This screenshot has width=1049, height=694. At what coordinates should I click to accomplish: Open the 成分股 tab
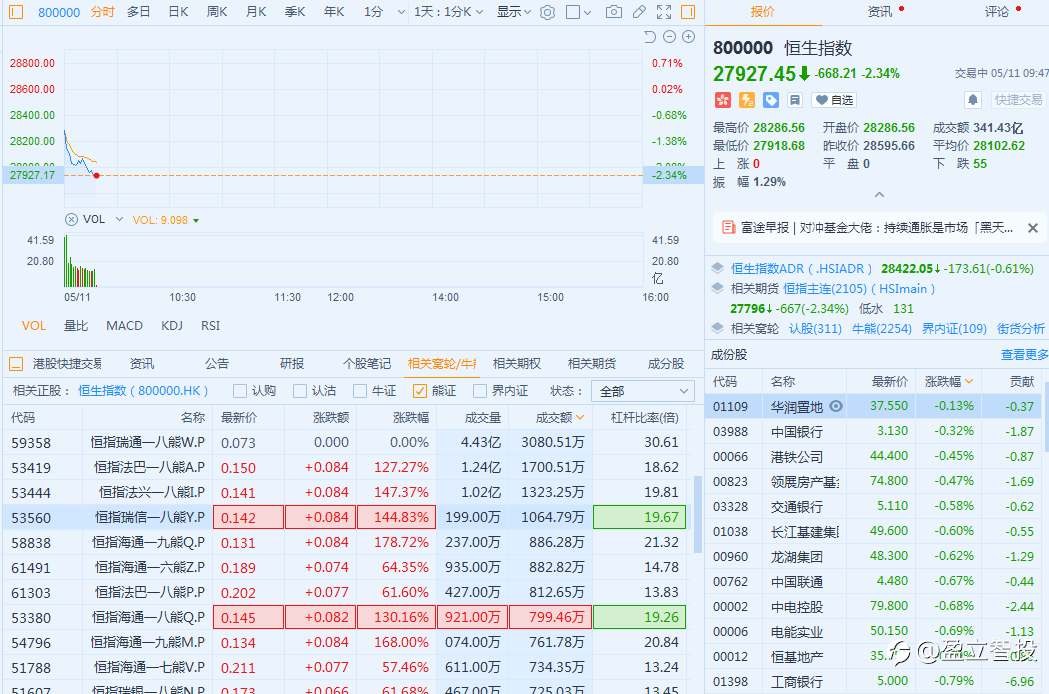click(x=666, y=364)
